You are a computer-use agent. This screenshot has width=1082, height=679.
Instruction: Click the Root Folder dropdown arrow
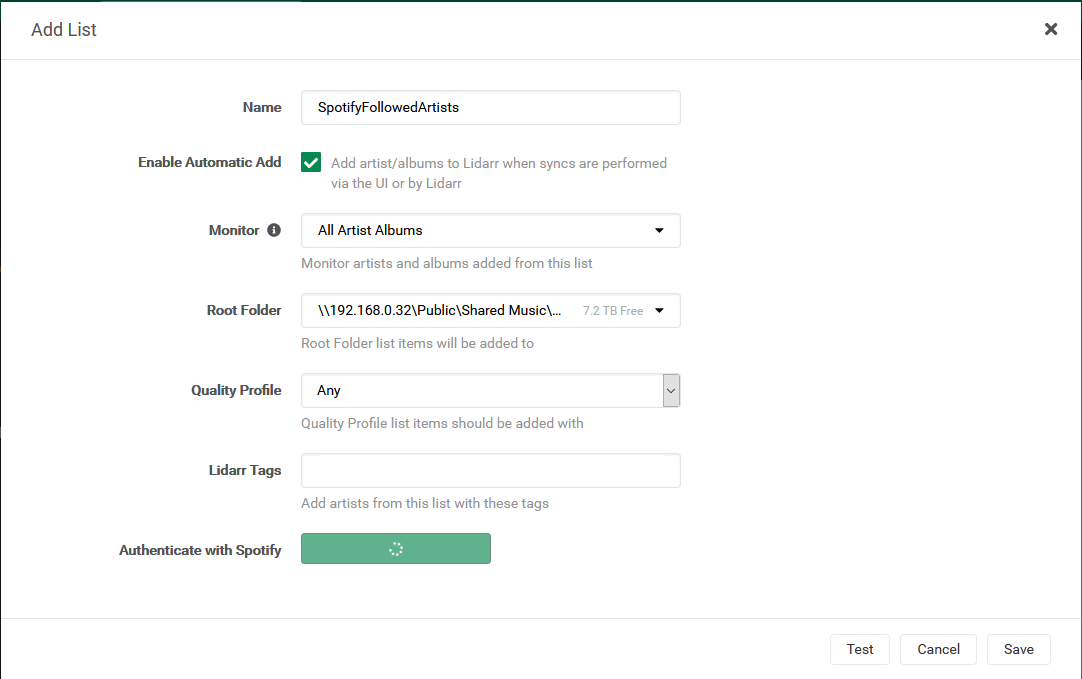coord(660,310)
